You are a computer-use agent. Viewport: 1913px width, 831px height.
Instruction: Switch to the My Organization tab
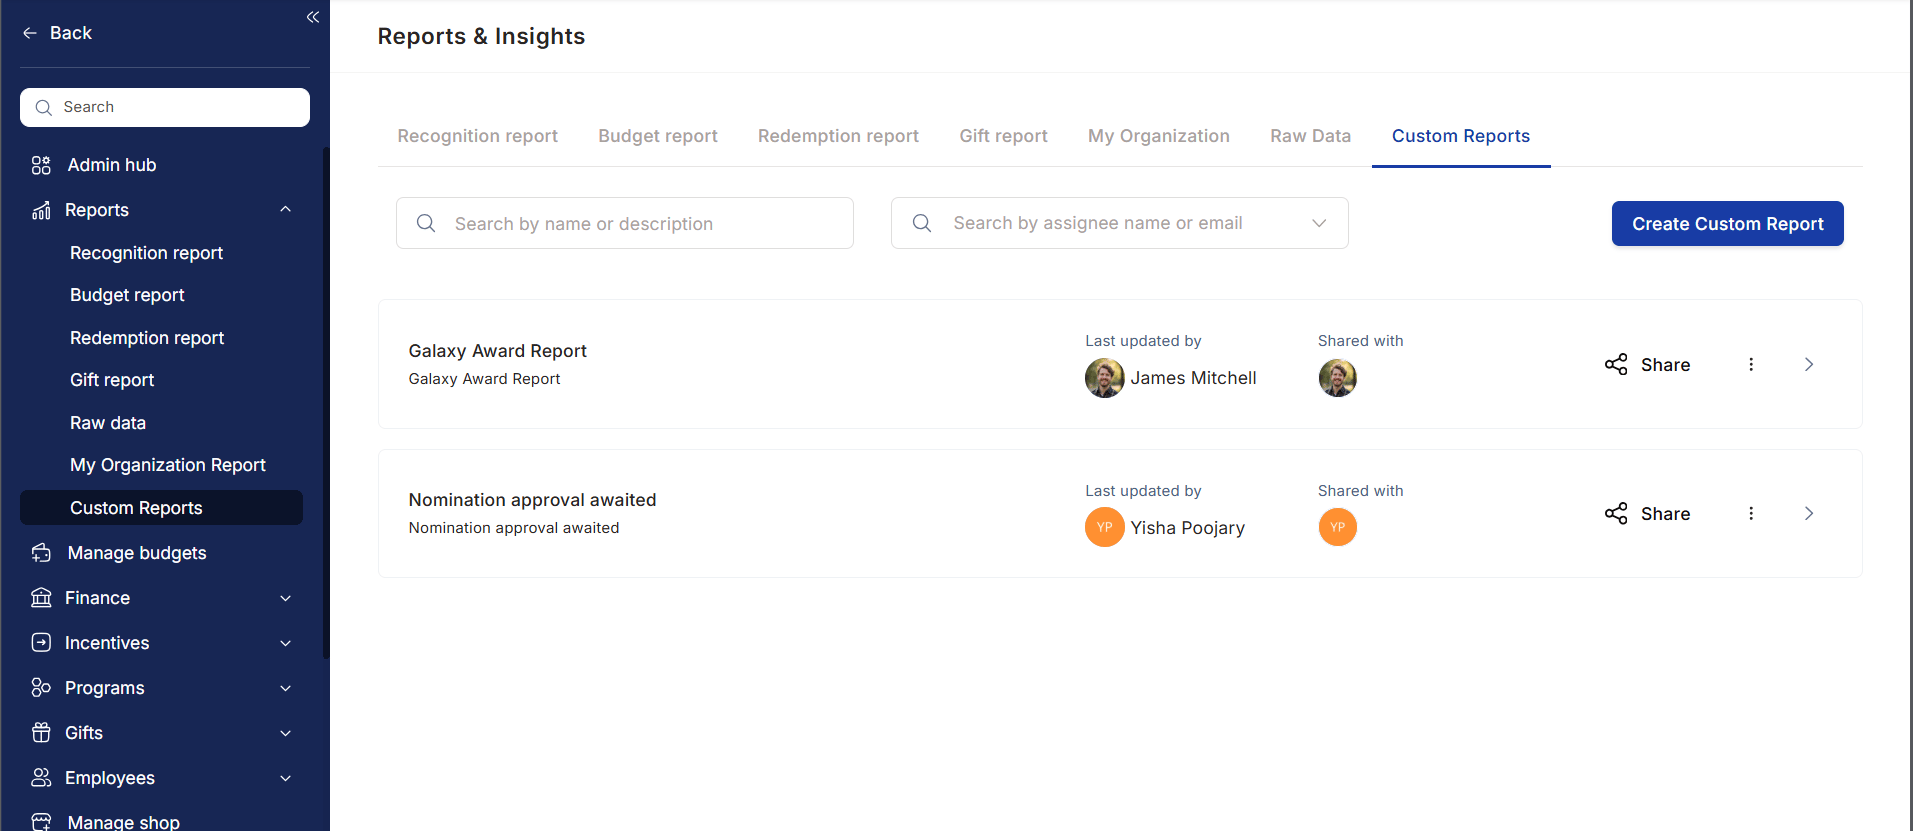(x=1159, y=136)
